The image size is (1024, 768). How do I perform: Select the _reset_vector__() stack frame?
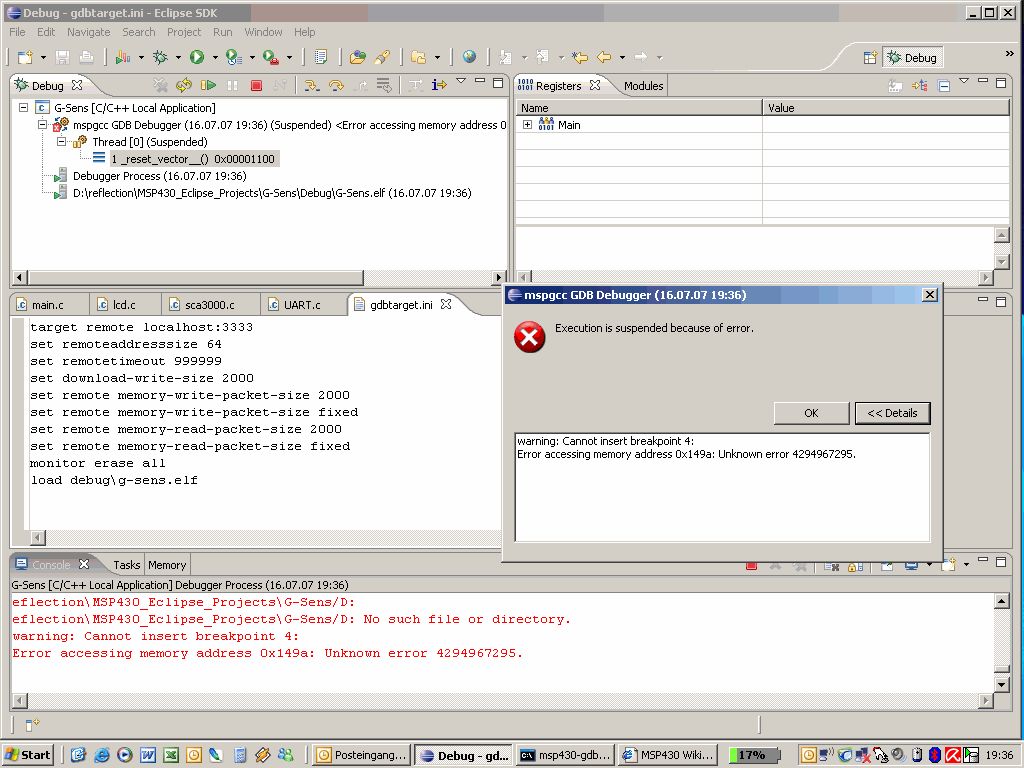(x=192, y=159)
